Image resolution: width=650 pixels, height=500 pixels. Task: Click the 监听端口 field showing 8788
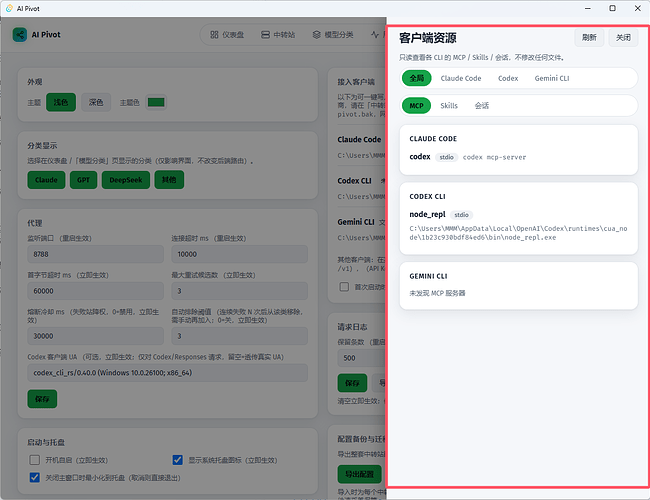(96, 254)
